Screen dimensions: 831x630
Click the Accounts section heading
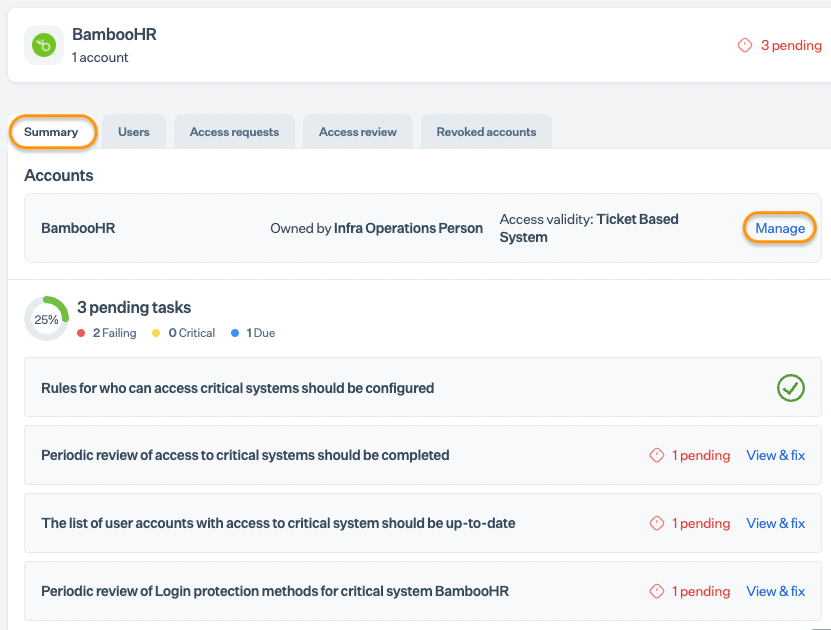(x=59, y=175)
